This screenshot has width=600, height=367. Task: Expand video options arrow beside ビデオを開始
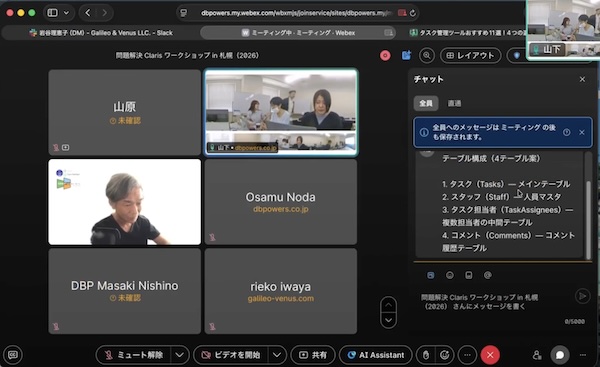(x=277, y=355)
